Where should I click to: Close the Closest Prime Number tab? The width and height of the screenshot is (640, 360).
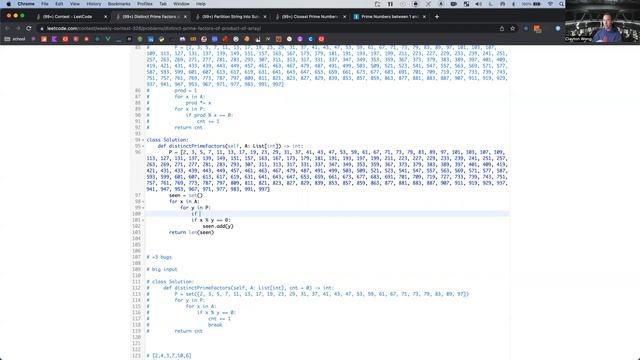pos(344,17)
